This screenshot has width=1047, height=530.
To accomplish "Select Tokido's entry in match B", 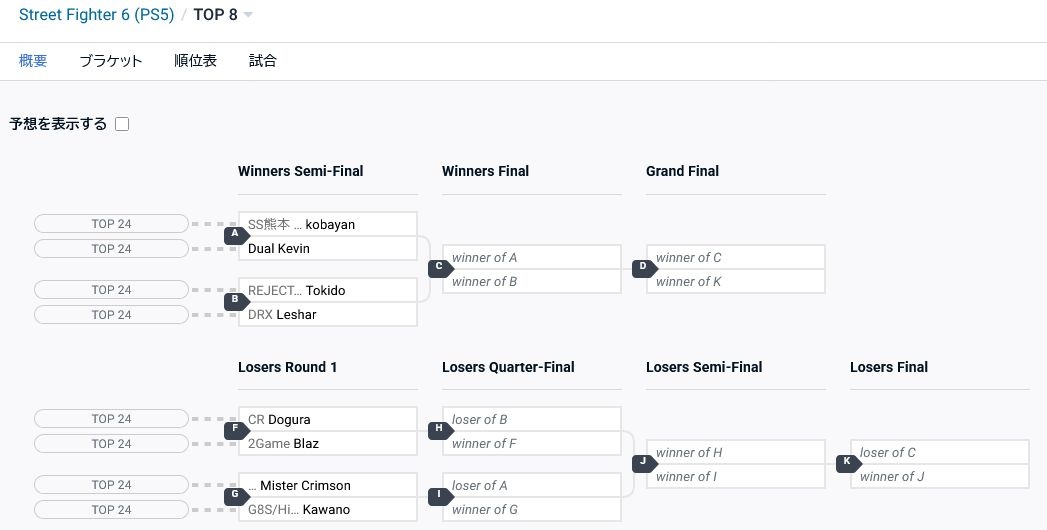I will tap(326, 290).
